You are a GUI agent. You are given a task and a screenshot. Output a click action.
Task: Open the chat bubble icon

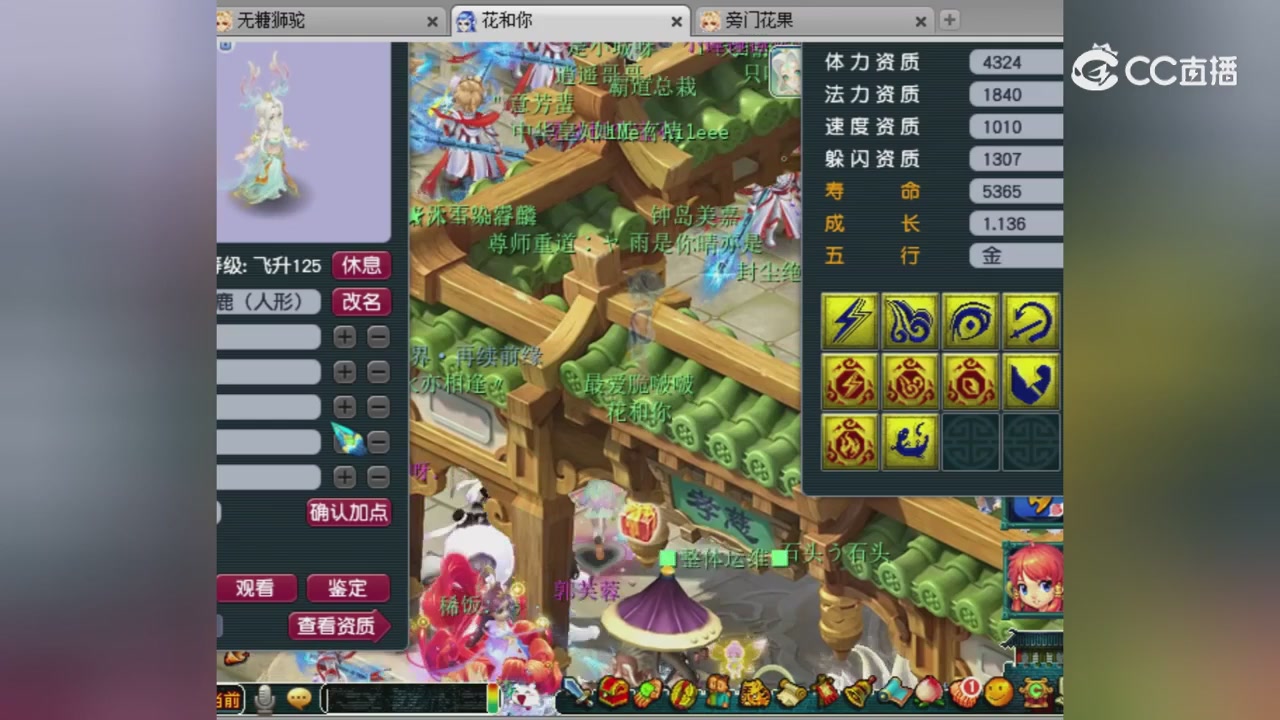coord(299,700)
